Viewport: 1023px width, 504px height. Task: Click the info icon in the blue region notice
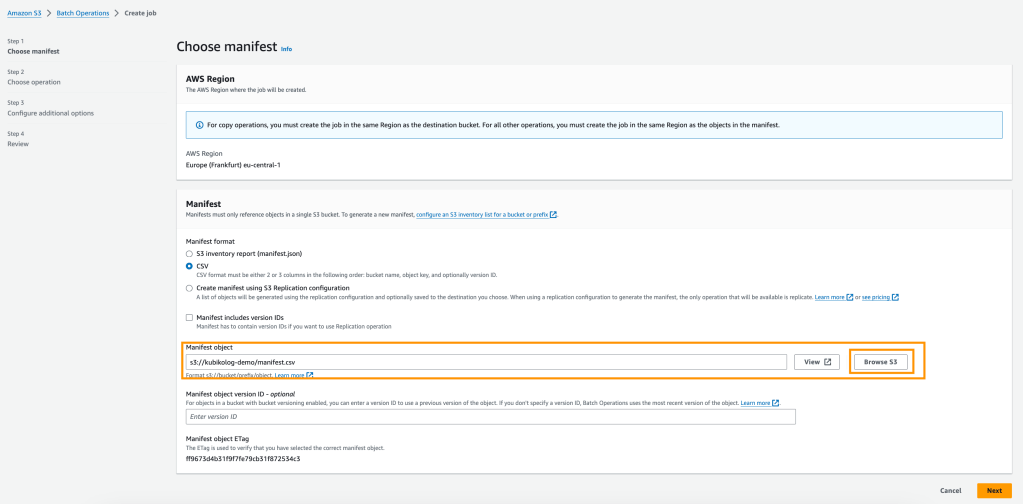pyautogui.click(x=197, y=125)
